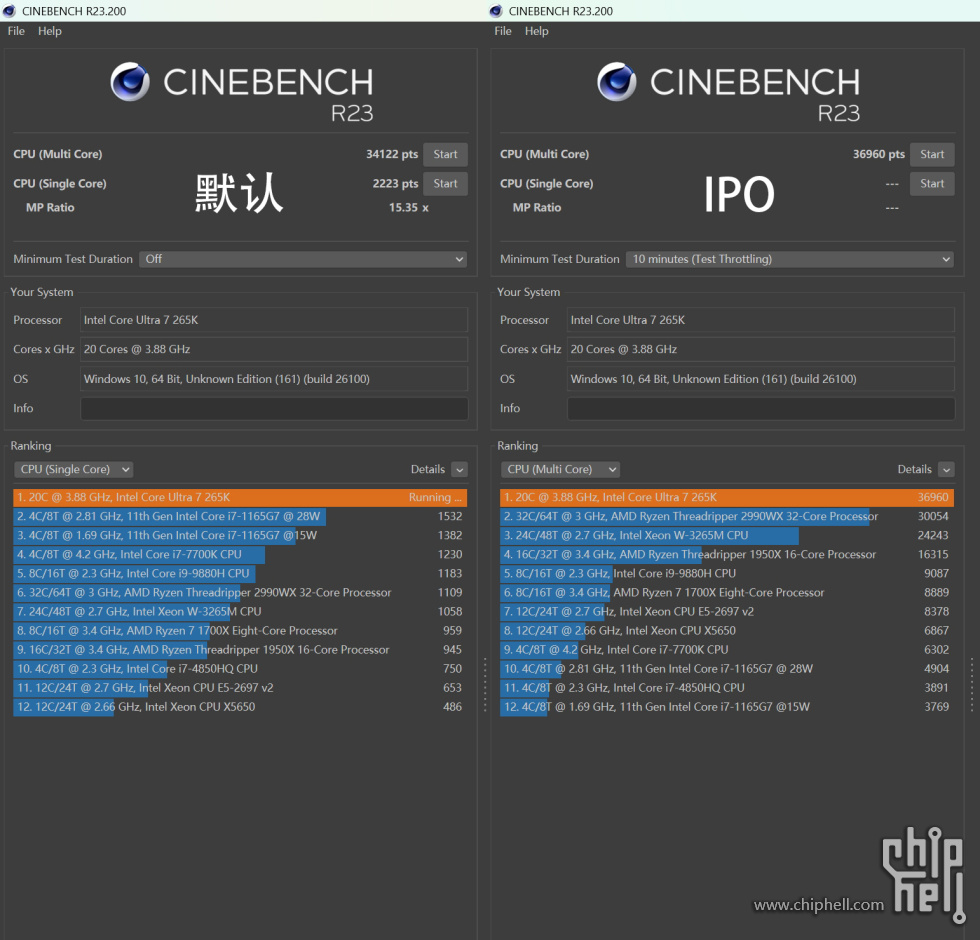Select i9-9880H row scoring 1183
The width and height of the screenshot is (980, 940).
point(240,574)
